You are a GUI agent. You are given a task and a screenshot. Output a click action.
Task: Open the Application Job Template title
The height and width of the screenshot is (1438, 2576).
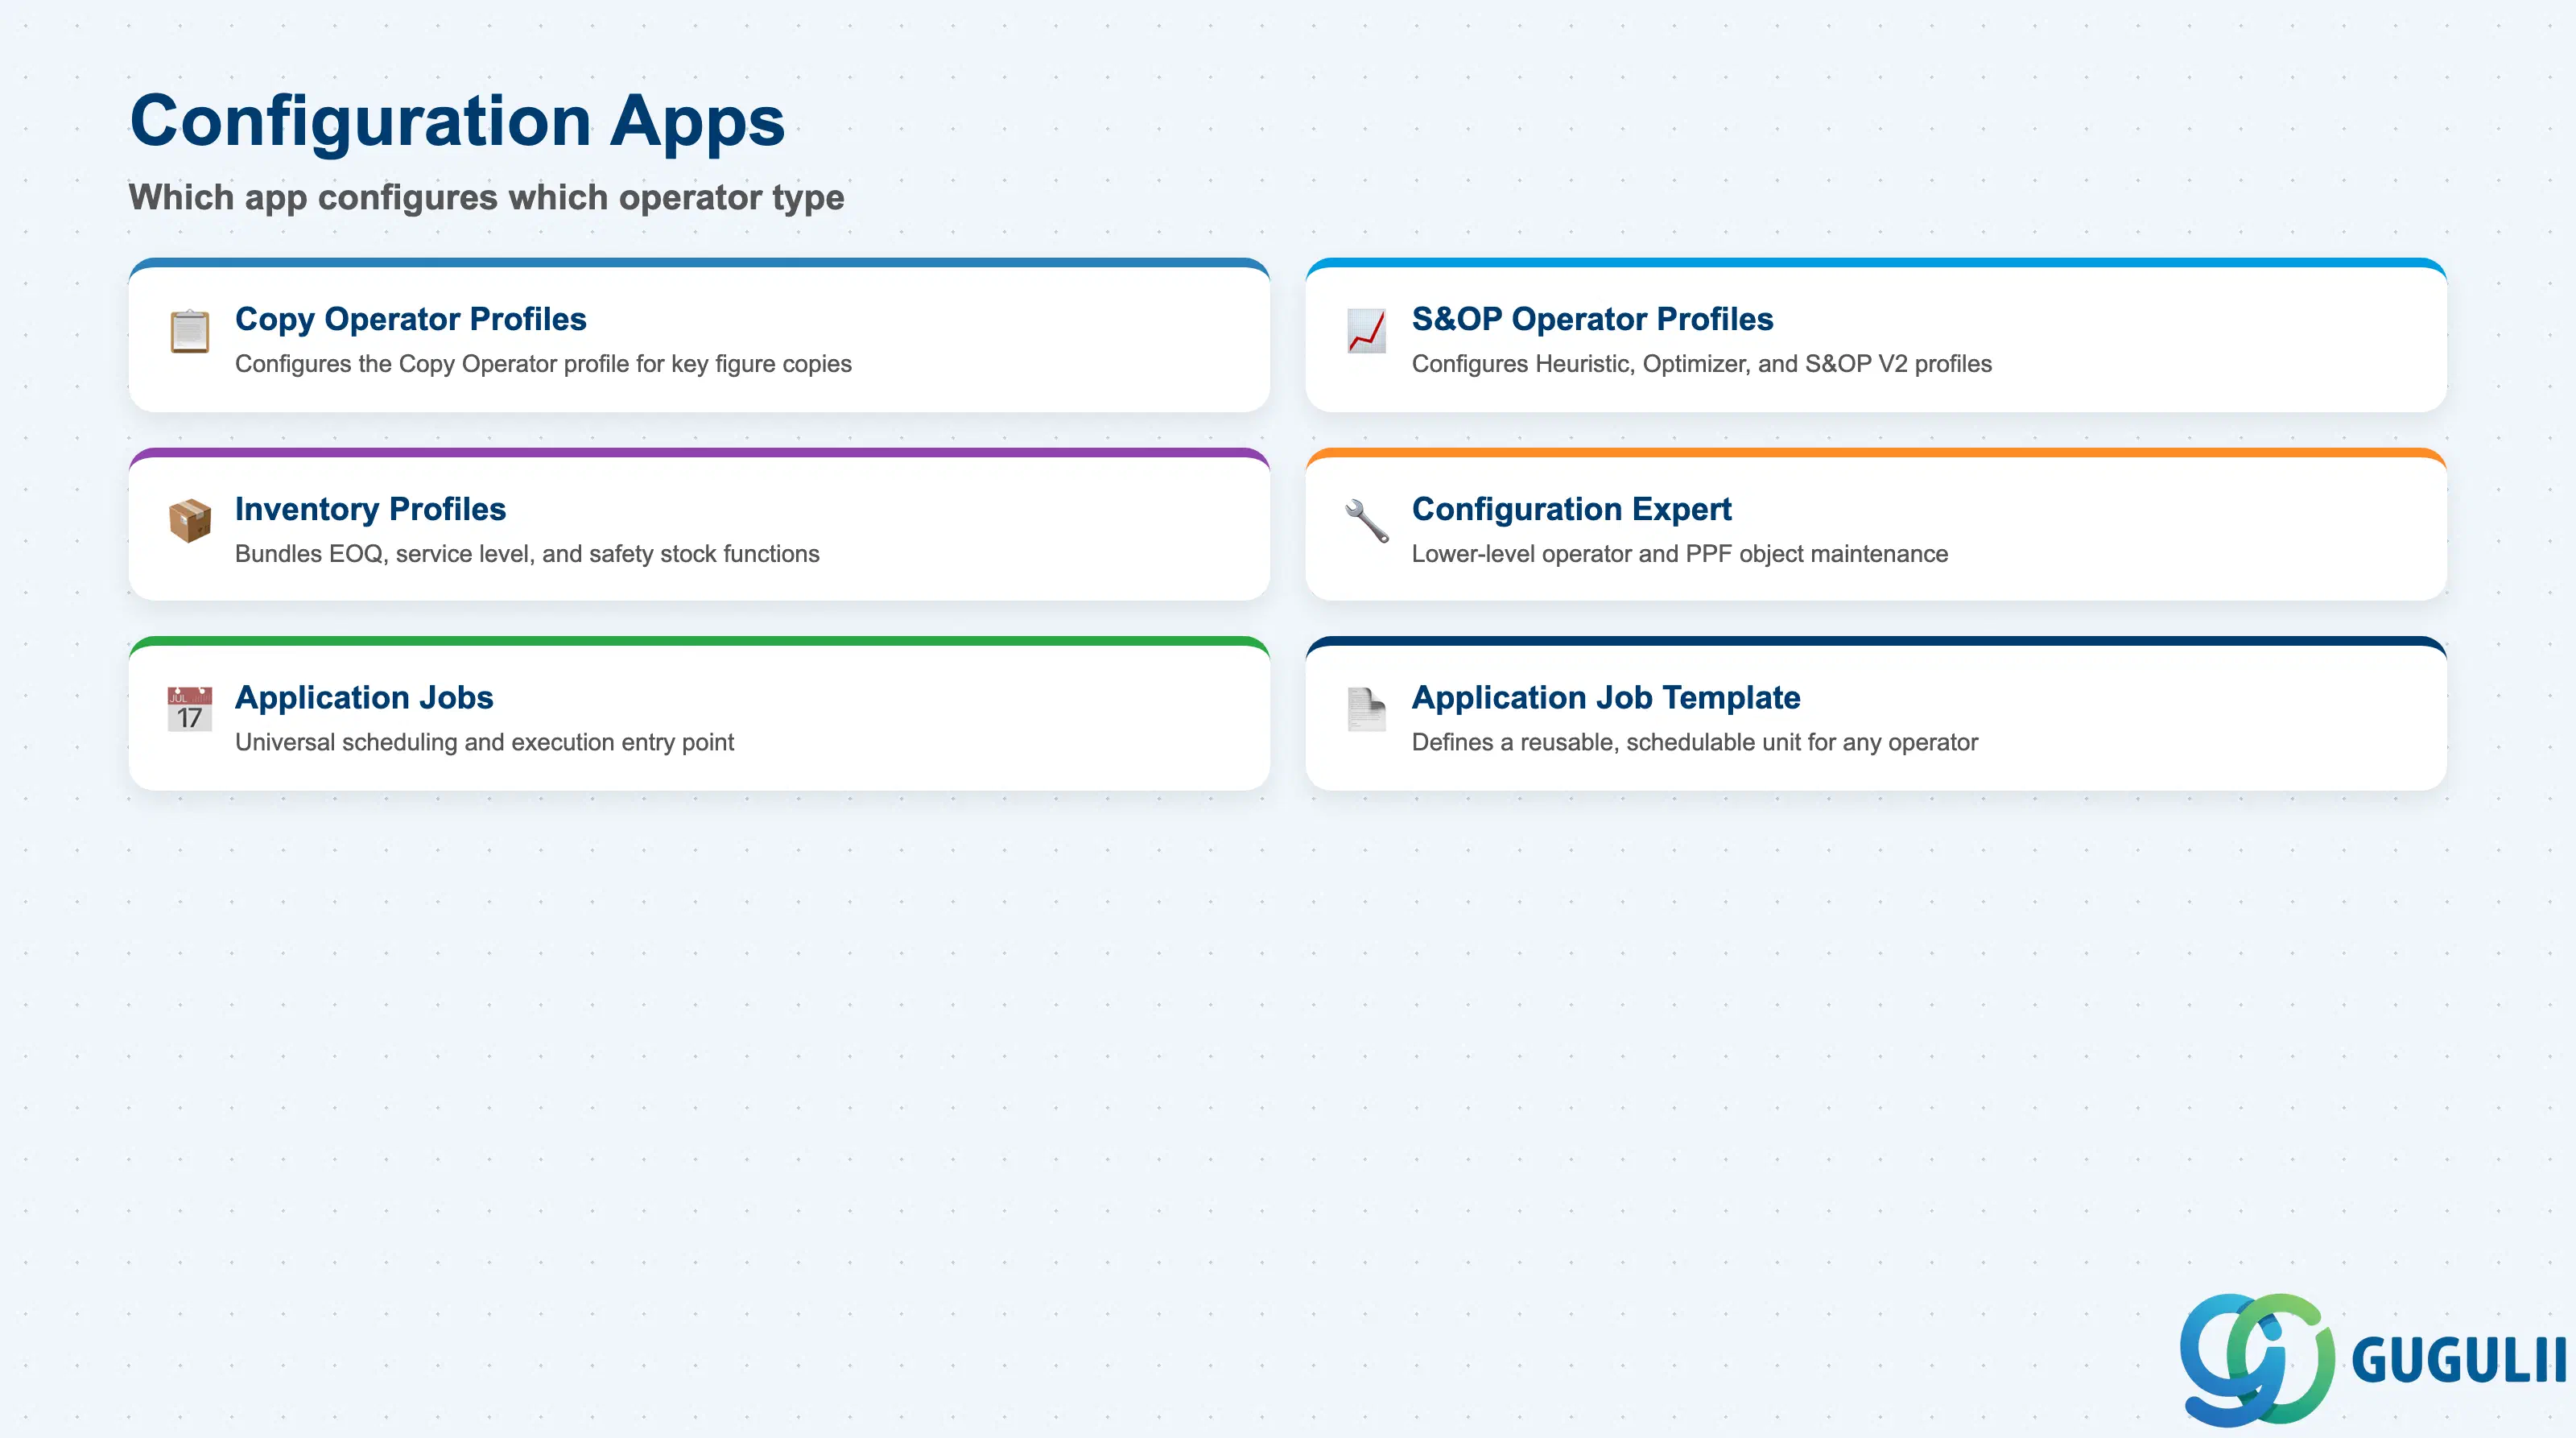(x=1606, y=697)
